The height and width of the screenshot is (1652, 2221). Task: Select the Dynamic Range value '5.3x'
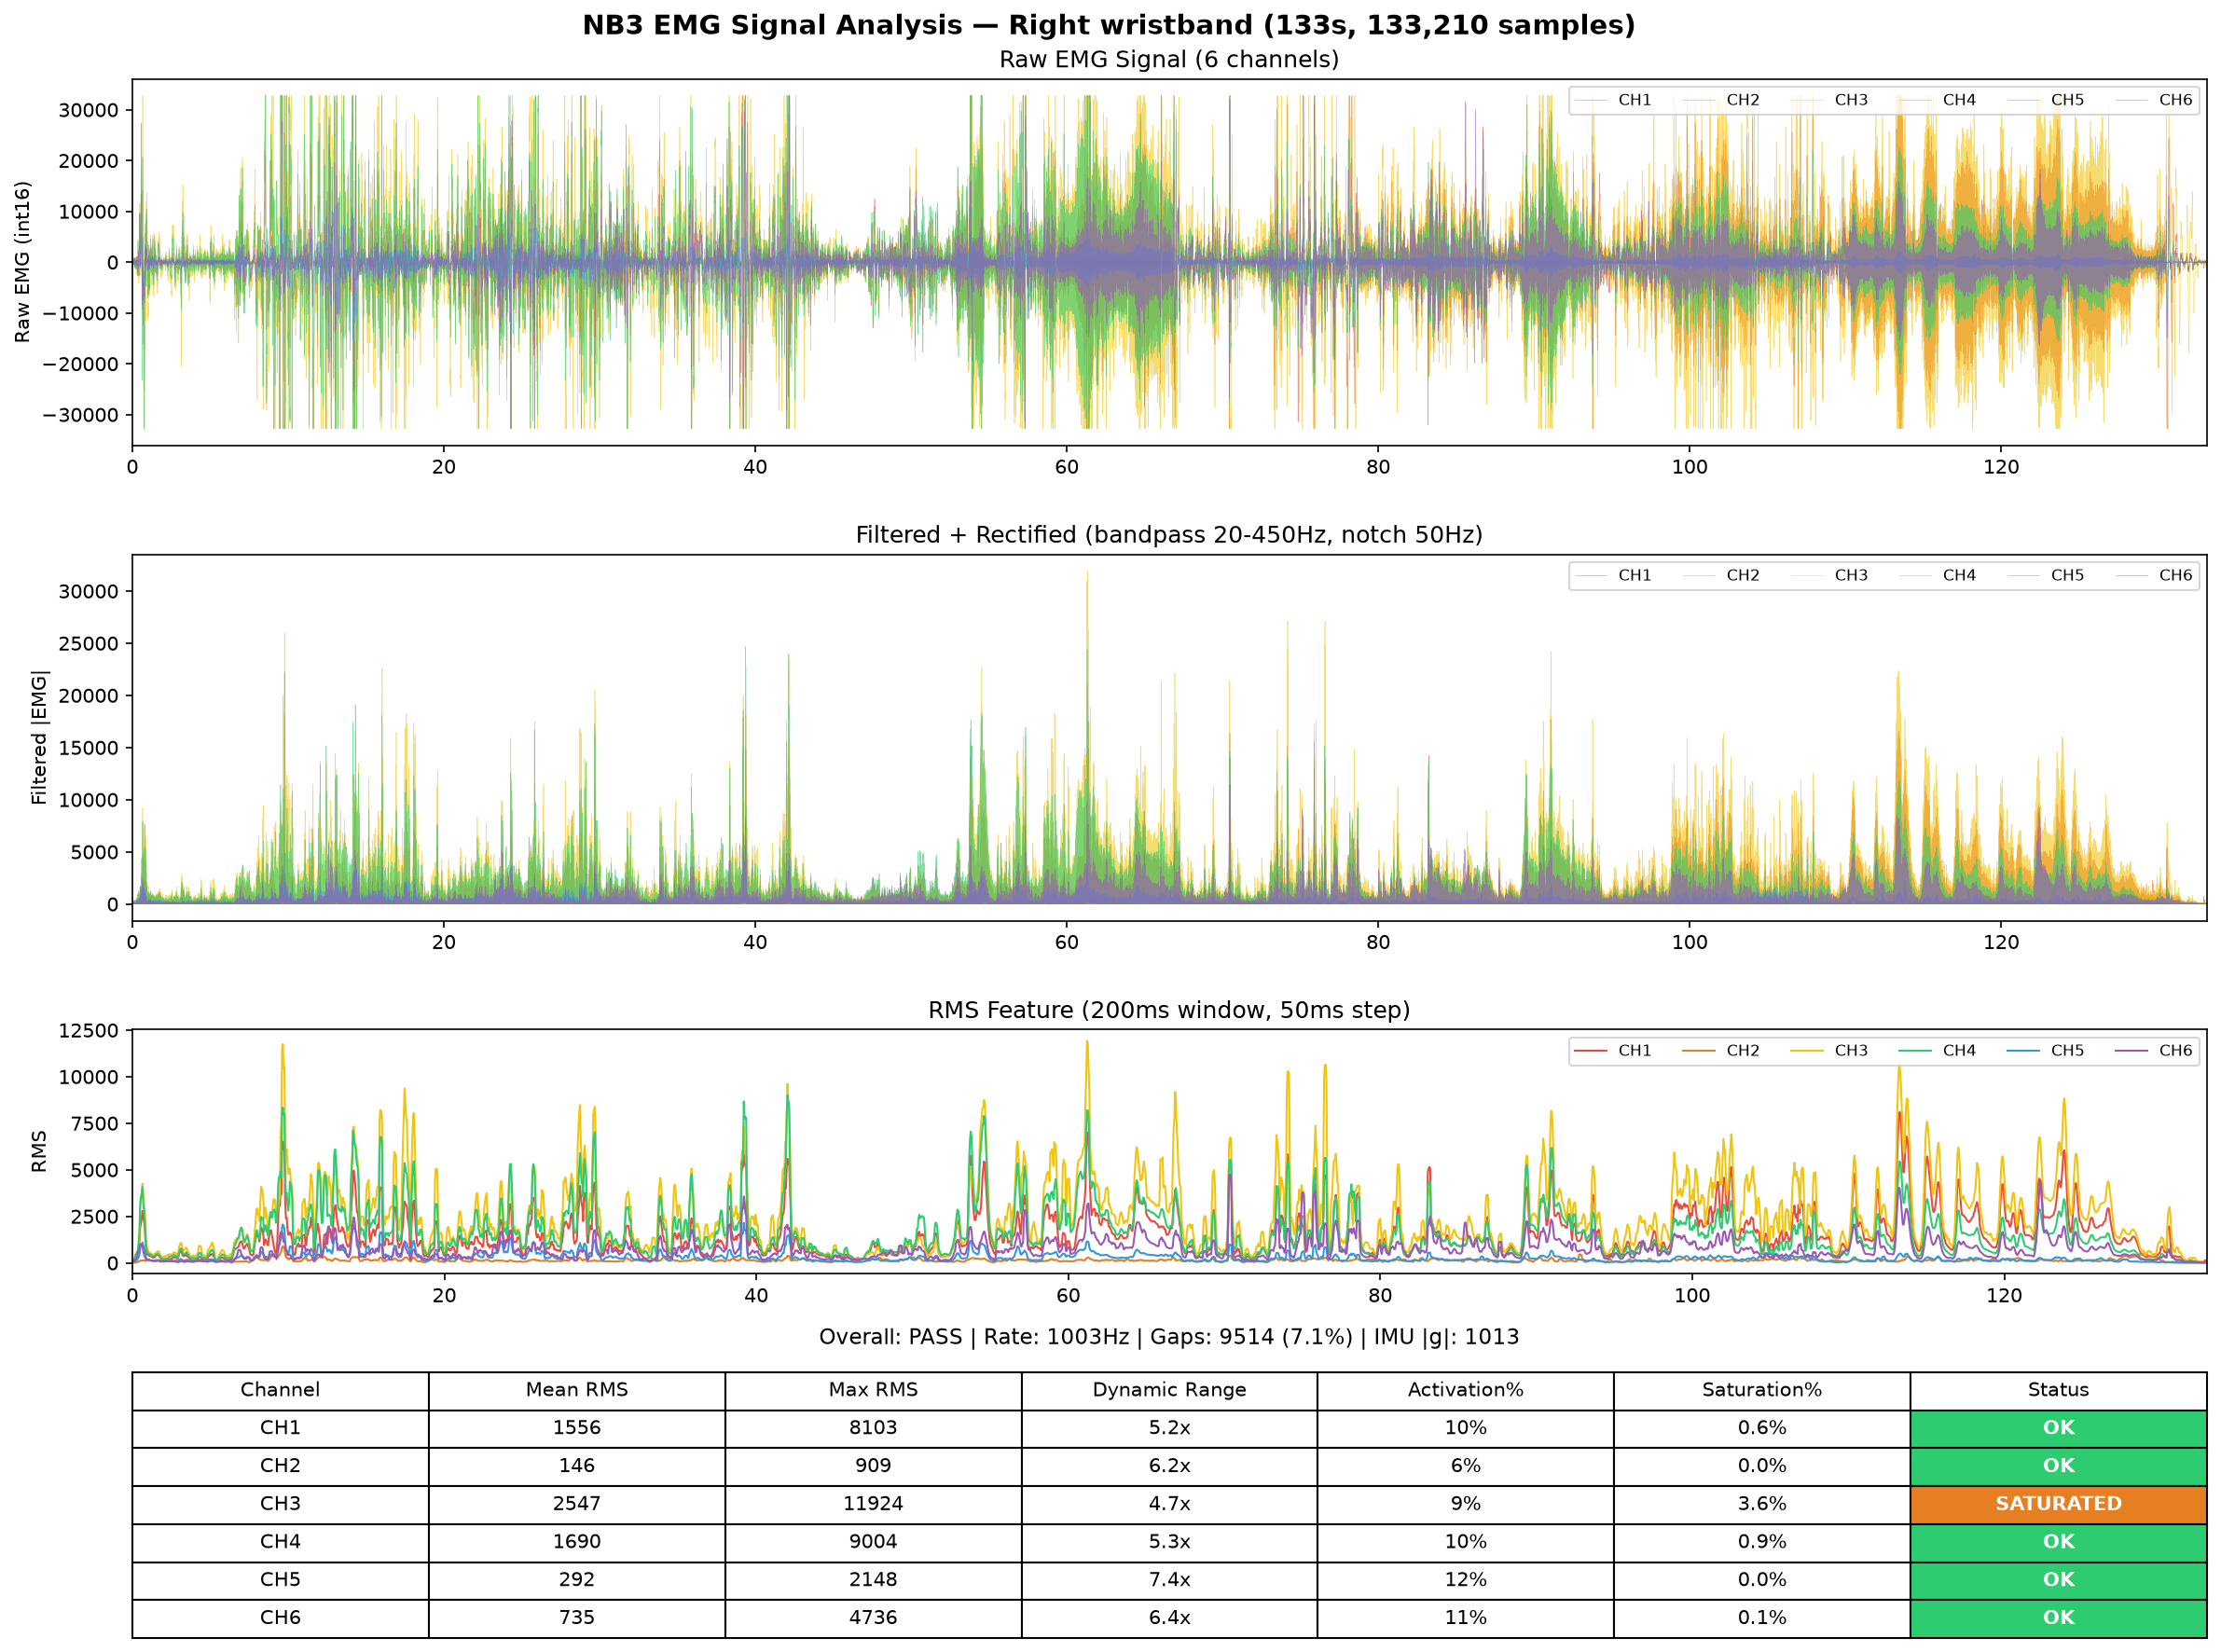coord(1169,1541)
